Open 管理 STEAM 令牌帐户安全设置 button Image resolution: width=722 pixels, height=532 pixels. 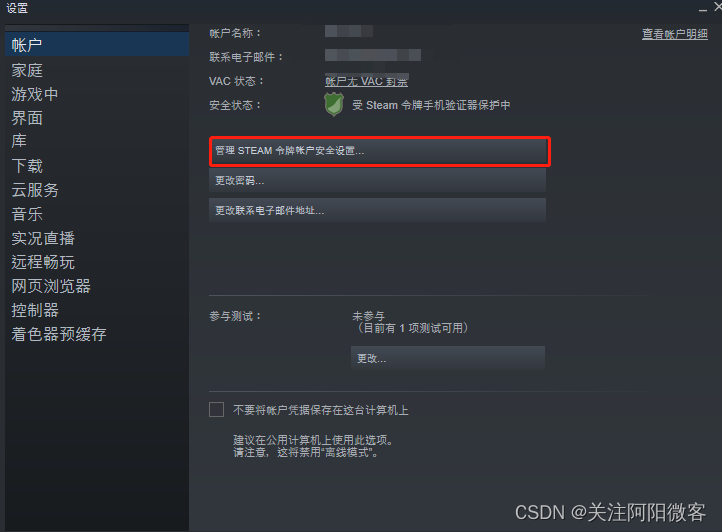coord(379,151)
